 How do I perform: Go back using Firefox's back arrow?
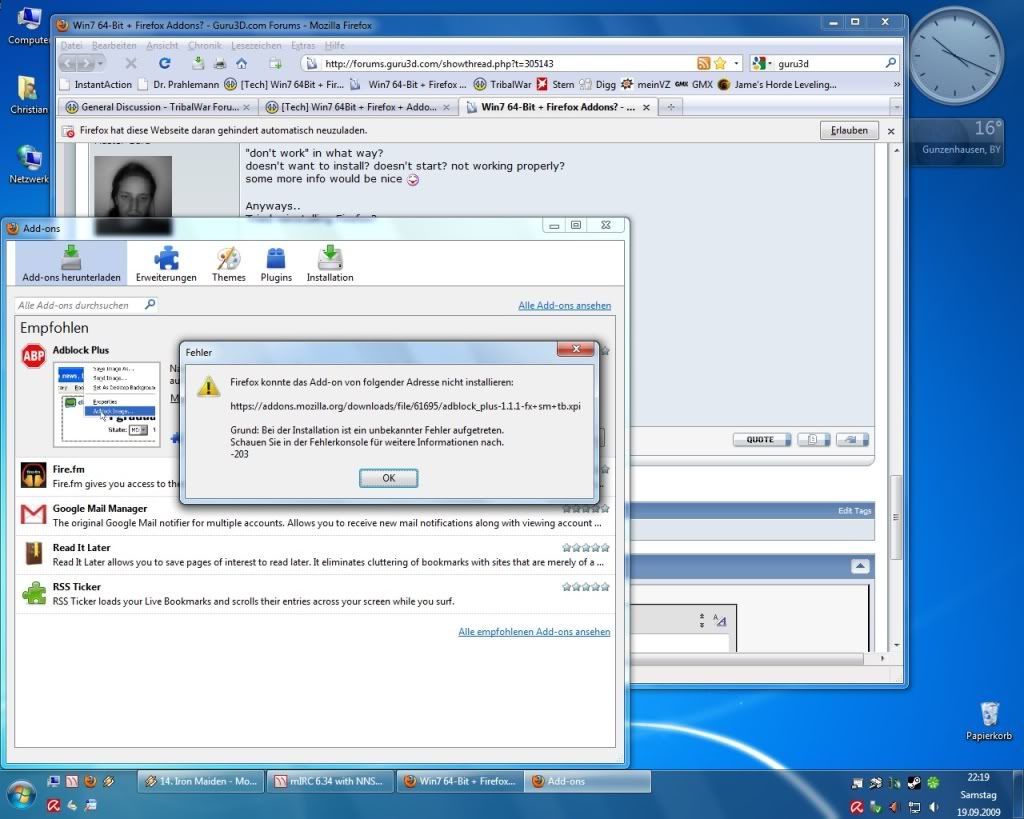click(69, 63)
